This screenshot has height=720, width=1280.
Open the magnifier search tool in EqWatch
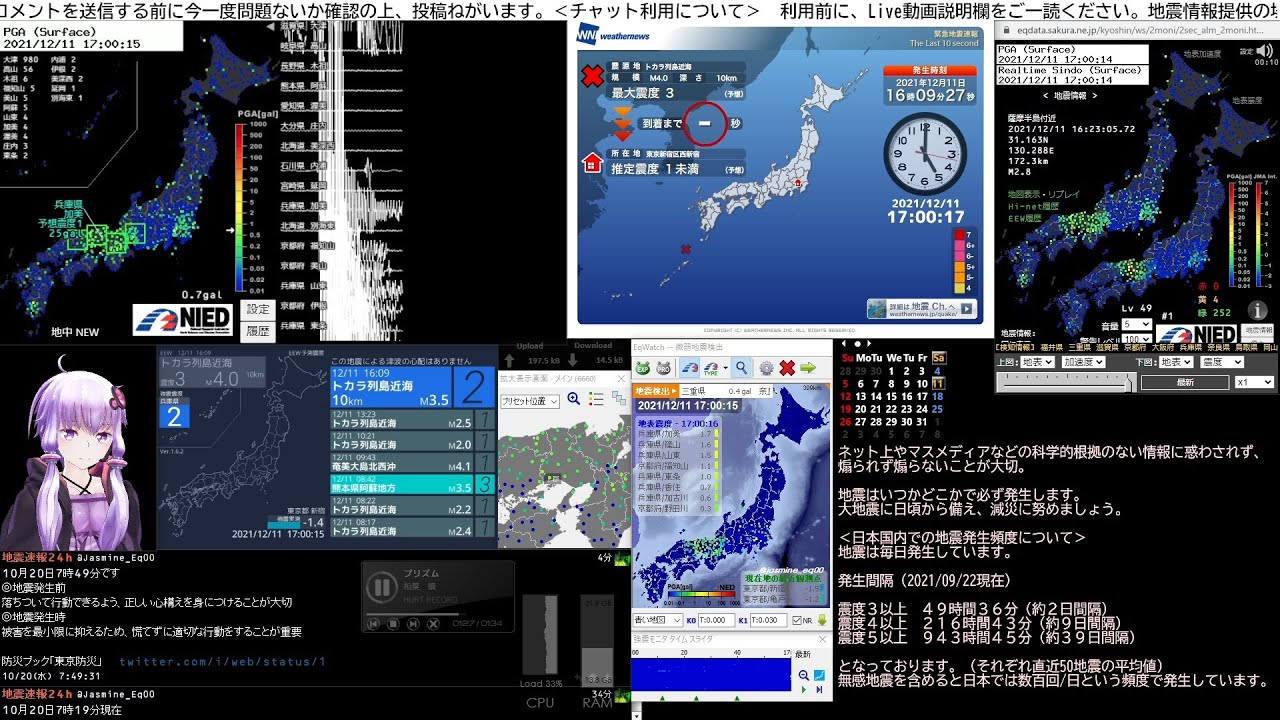[x=741, y=368]
